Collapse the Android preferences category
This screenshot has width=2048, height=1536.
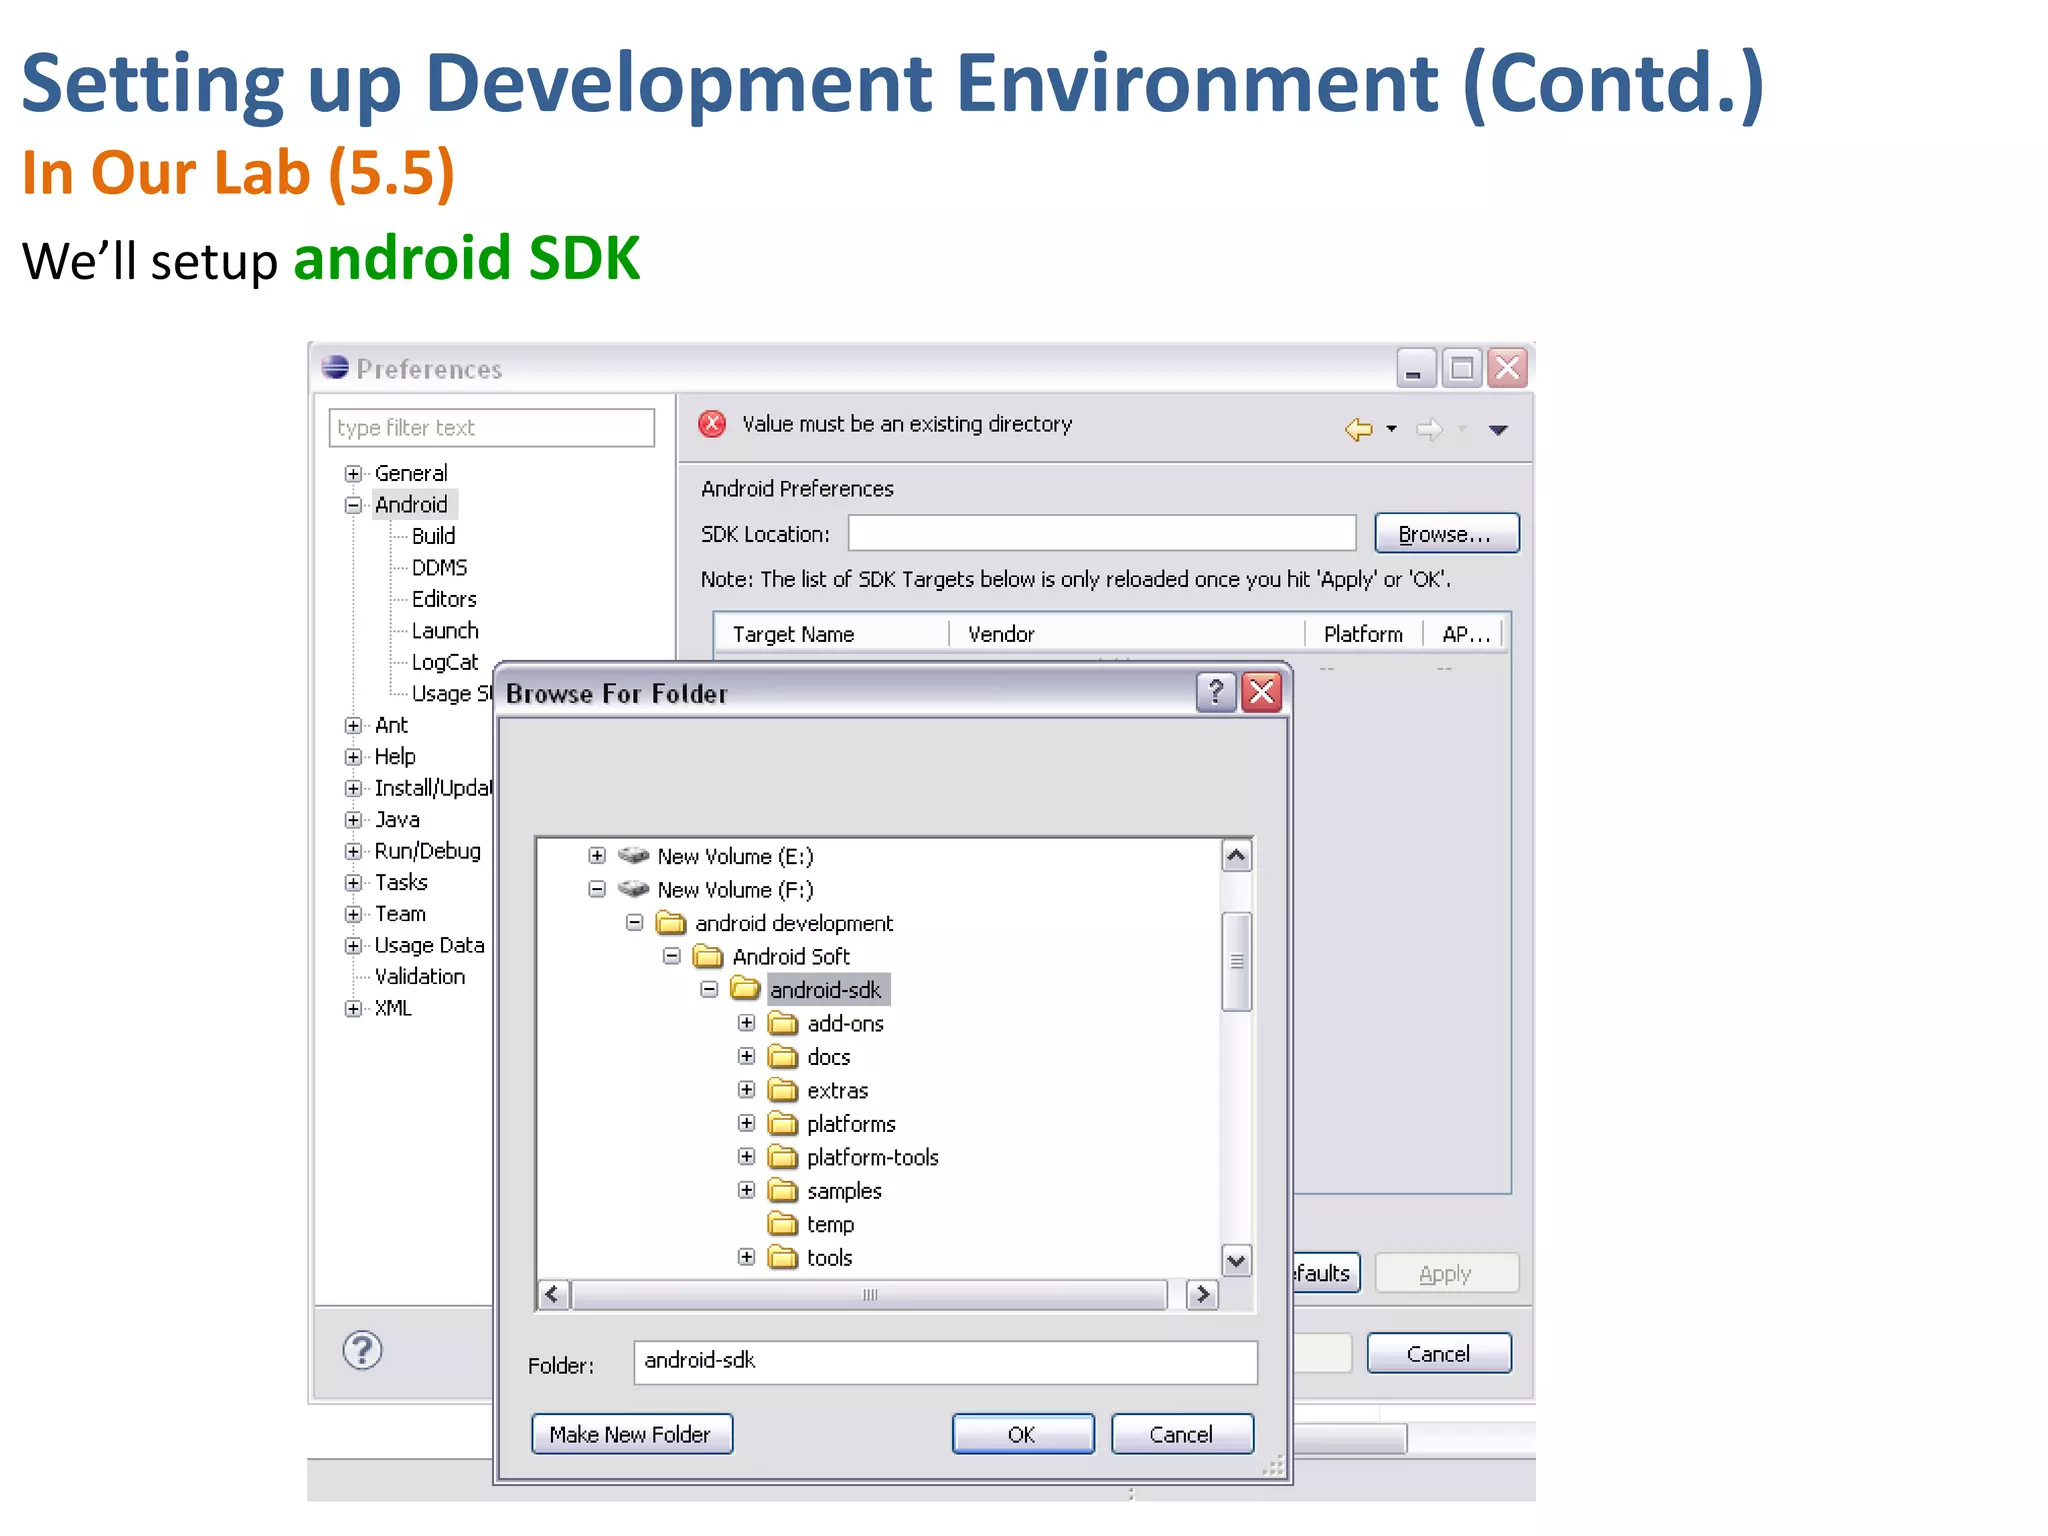pyautogui.click(x=353, y=505)
